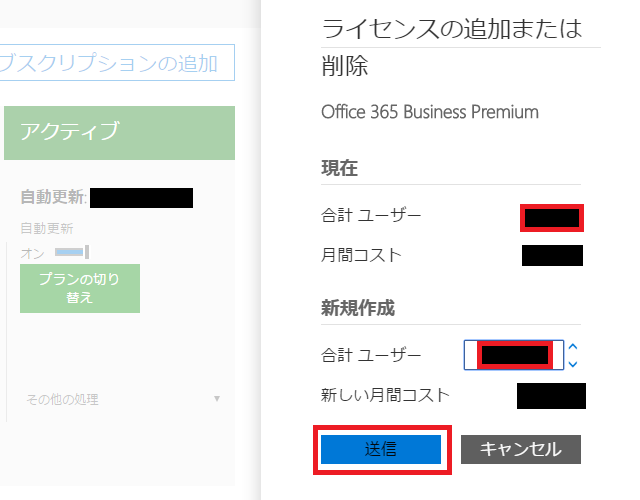The height and width of the screenshot is (500, 640).
Task: Click the current 合計 ユーザー value
Action: pyautogui.click(x=552, y=216)
